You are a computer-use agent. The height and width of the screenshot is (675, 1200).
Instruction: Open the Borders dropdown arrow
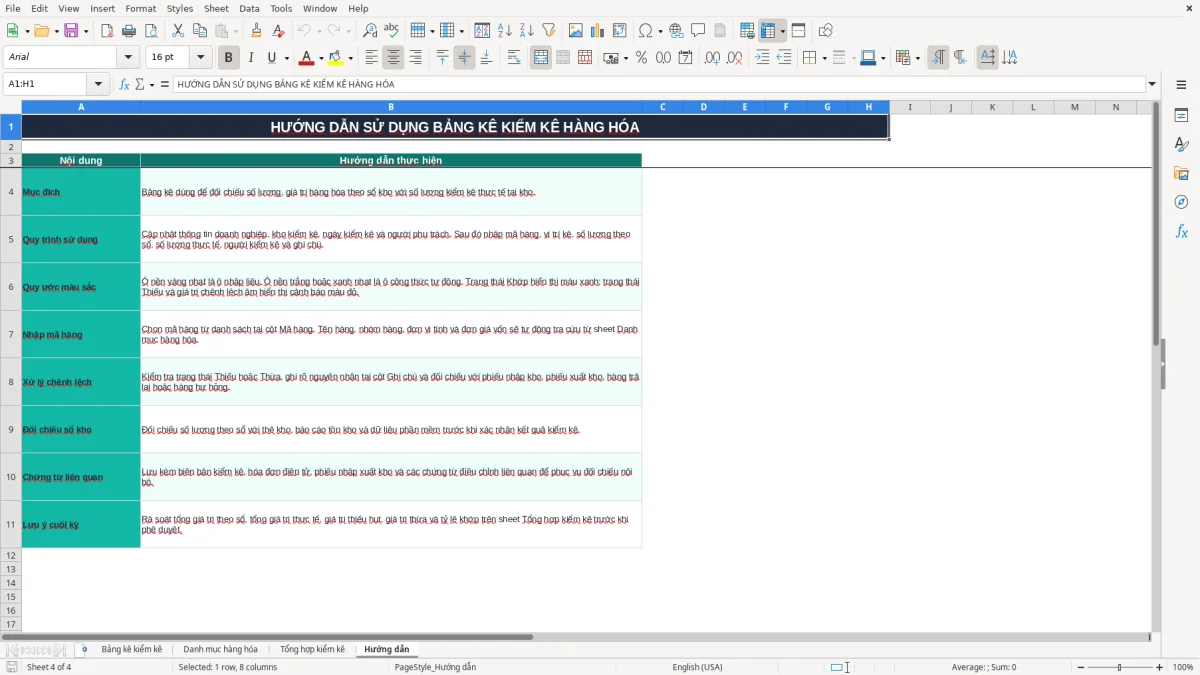[824, 58]
